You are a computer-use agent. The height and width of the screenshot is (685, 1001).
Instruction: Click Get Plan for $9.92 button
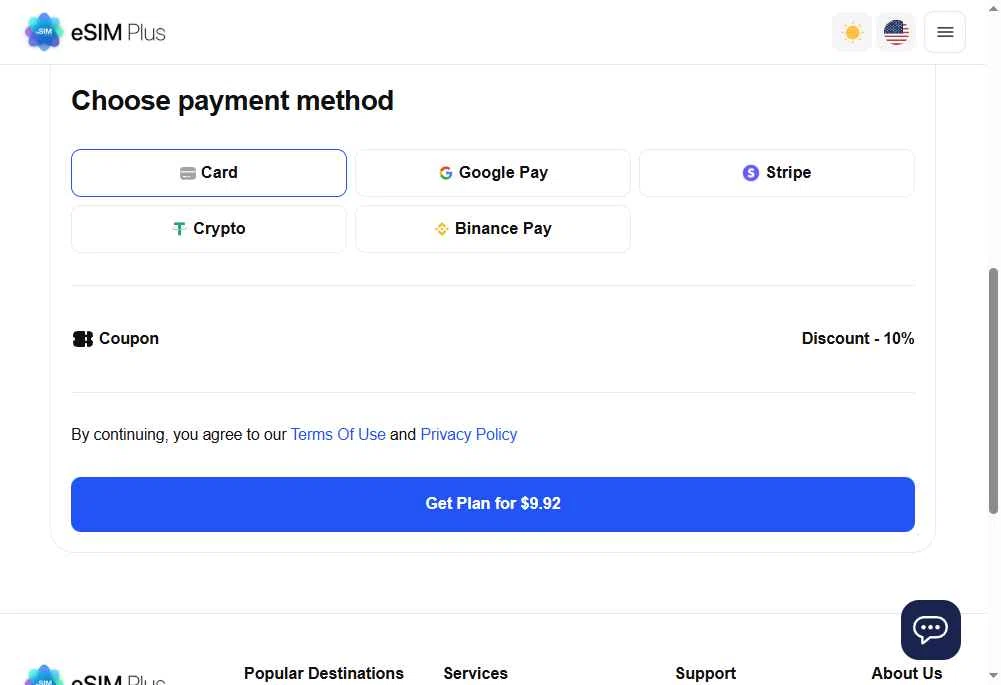pyautogui.click(x=493, y=504)
